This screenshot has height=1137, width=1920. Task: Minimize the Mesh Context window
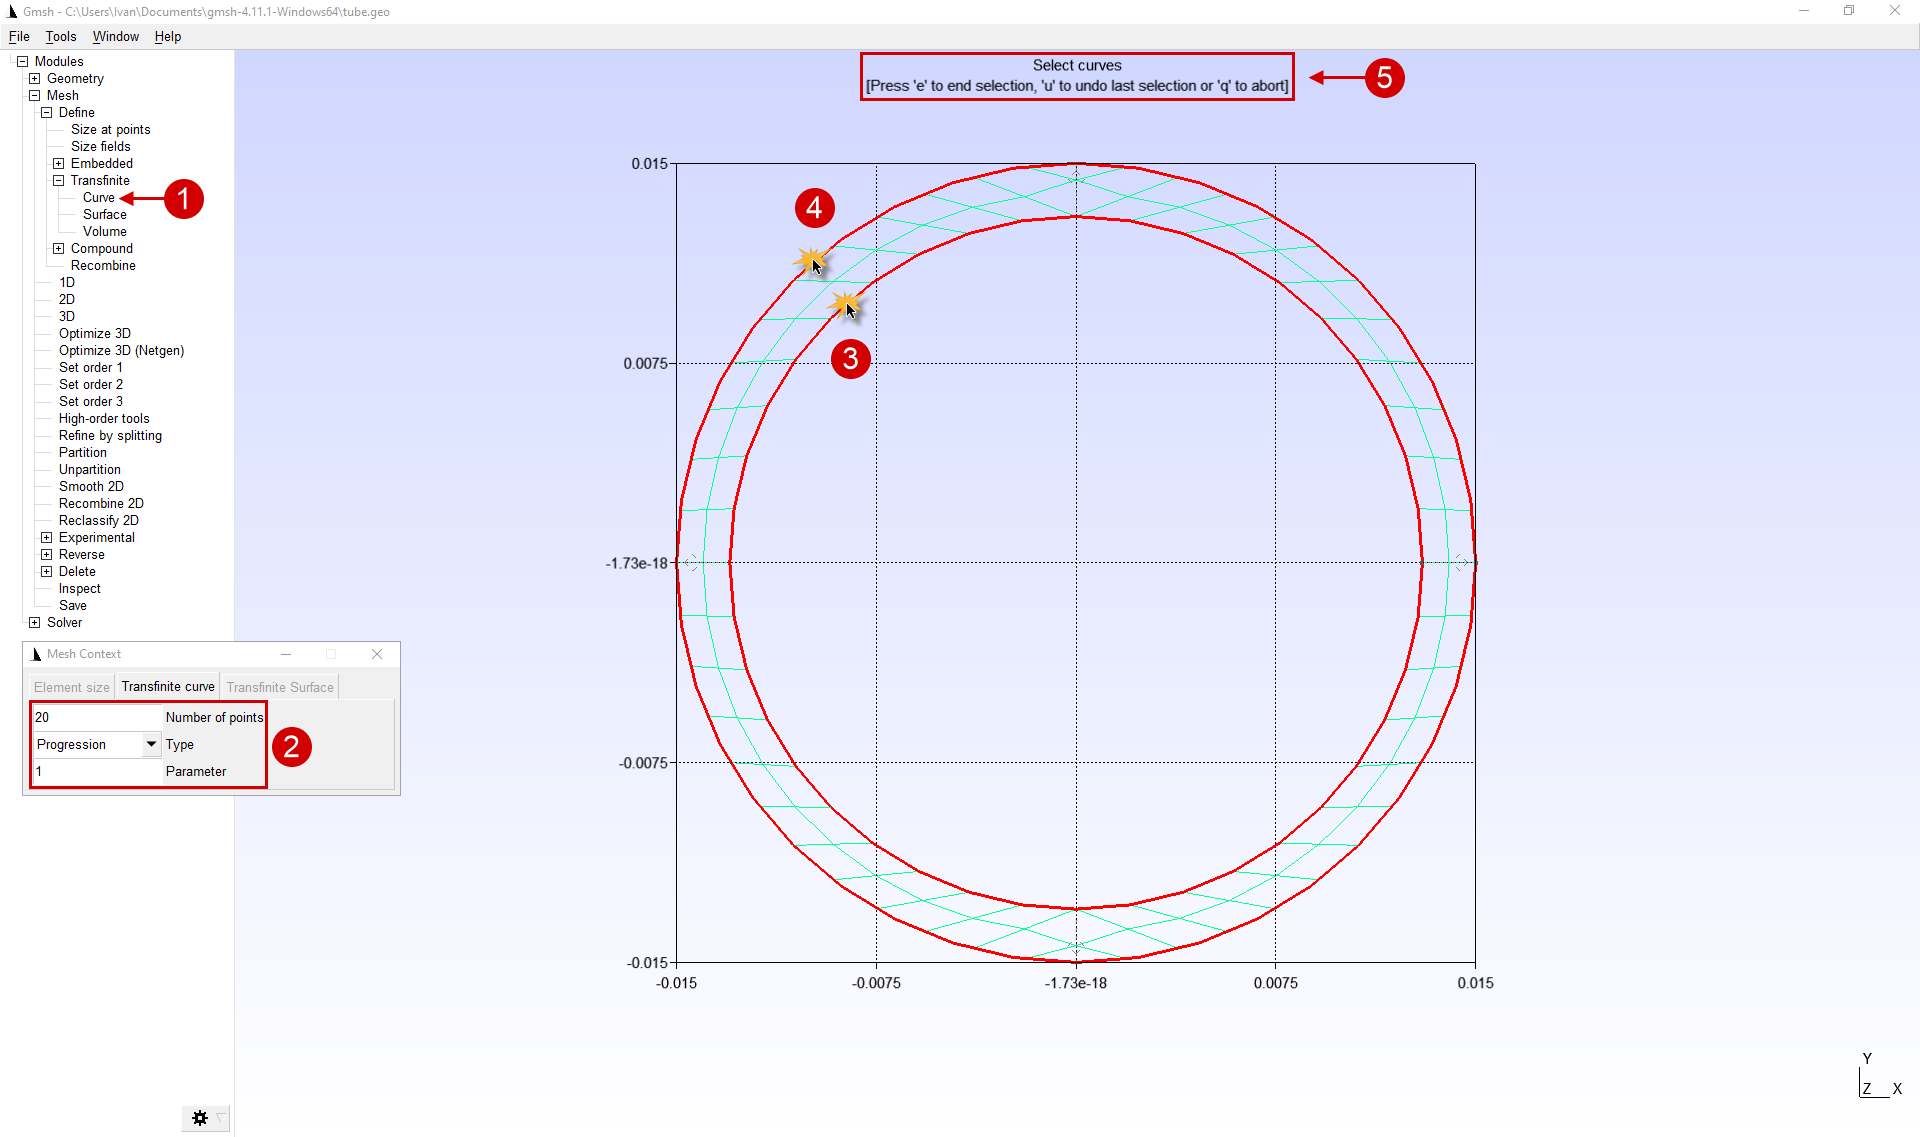(286, 654)
